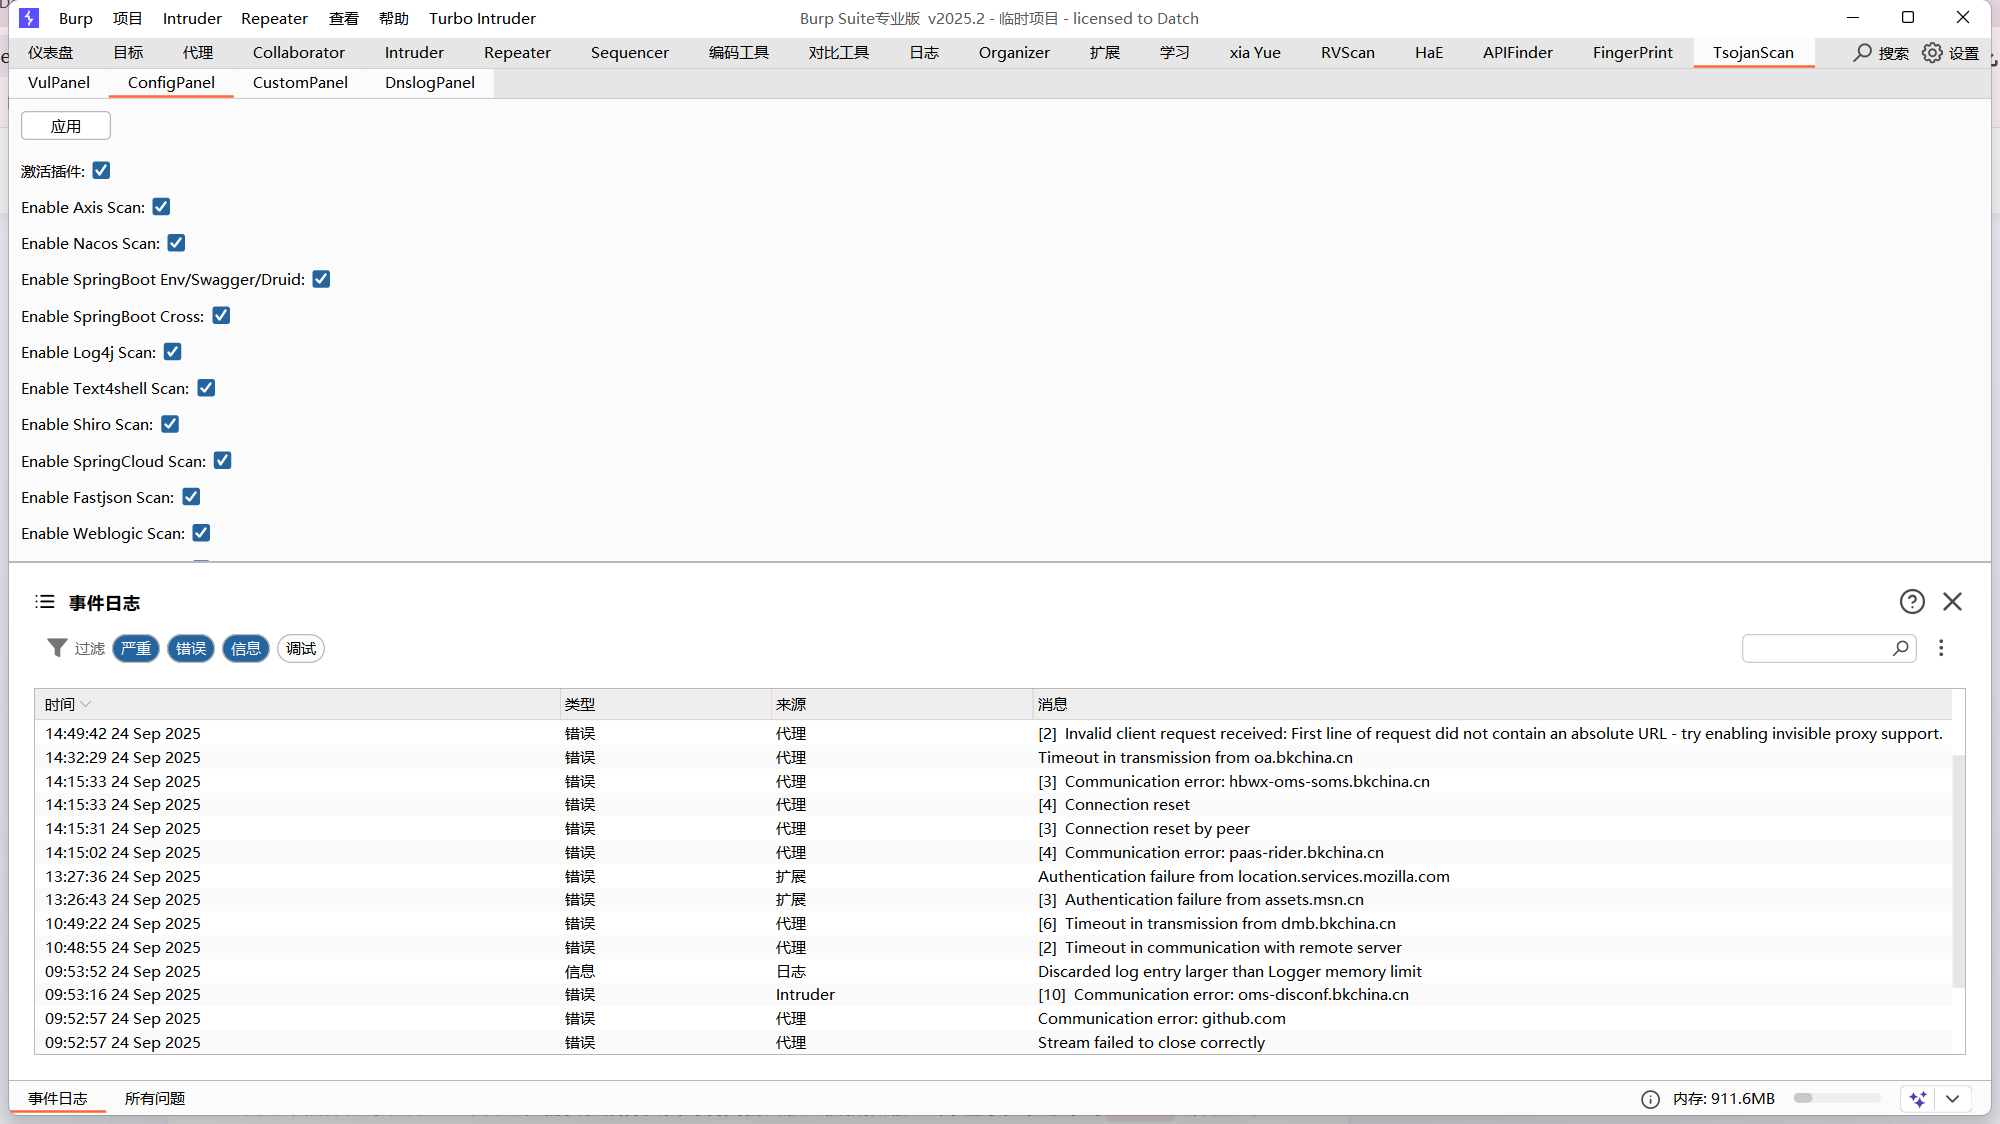The width and height of the screenshot is (2000, 1124).
Task: Click the 应用 apply button
Action: pos(66,126)
